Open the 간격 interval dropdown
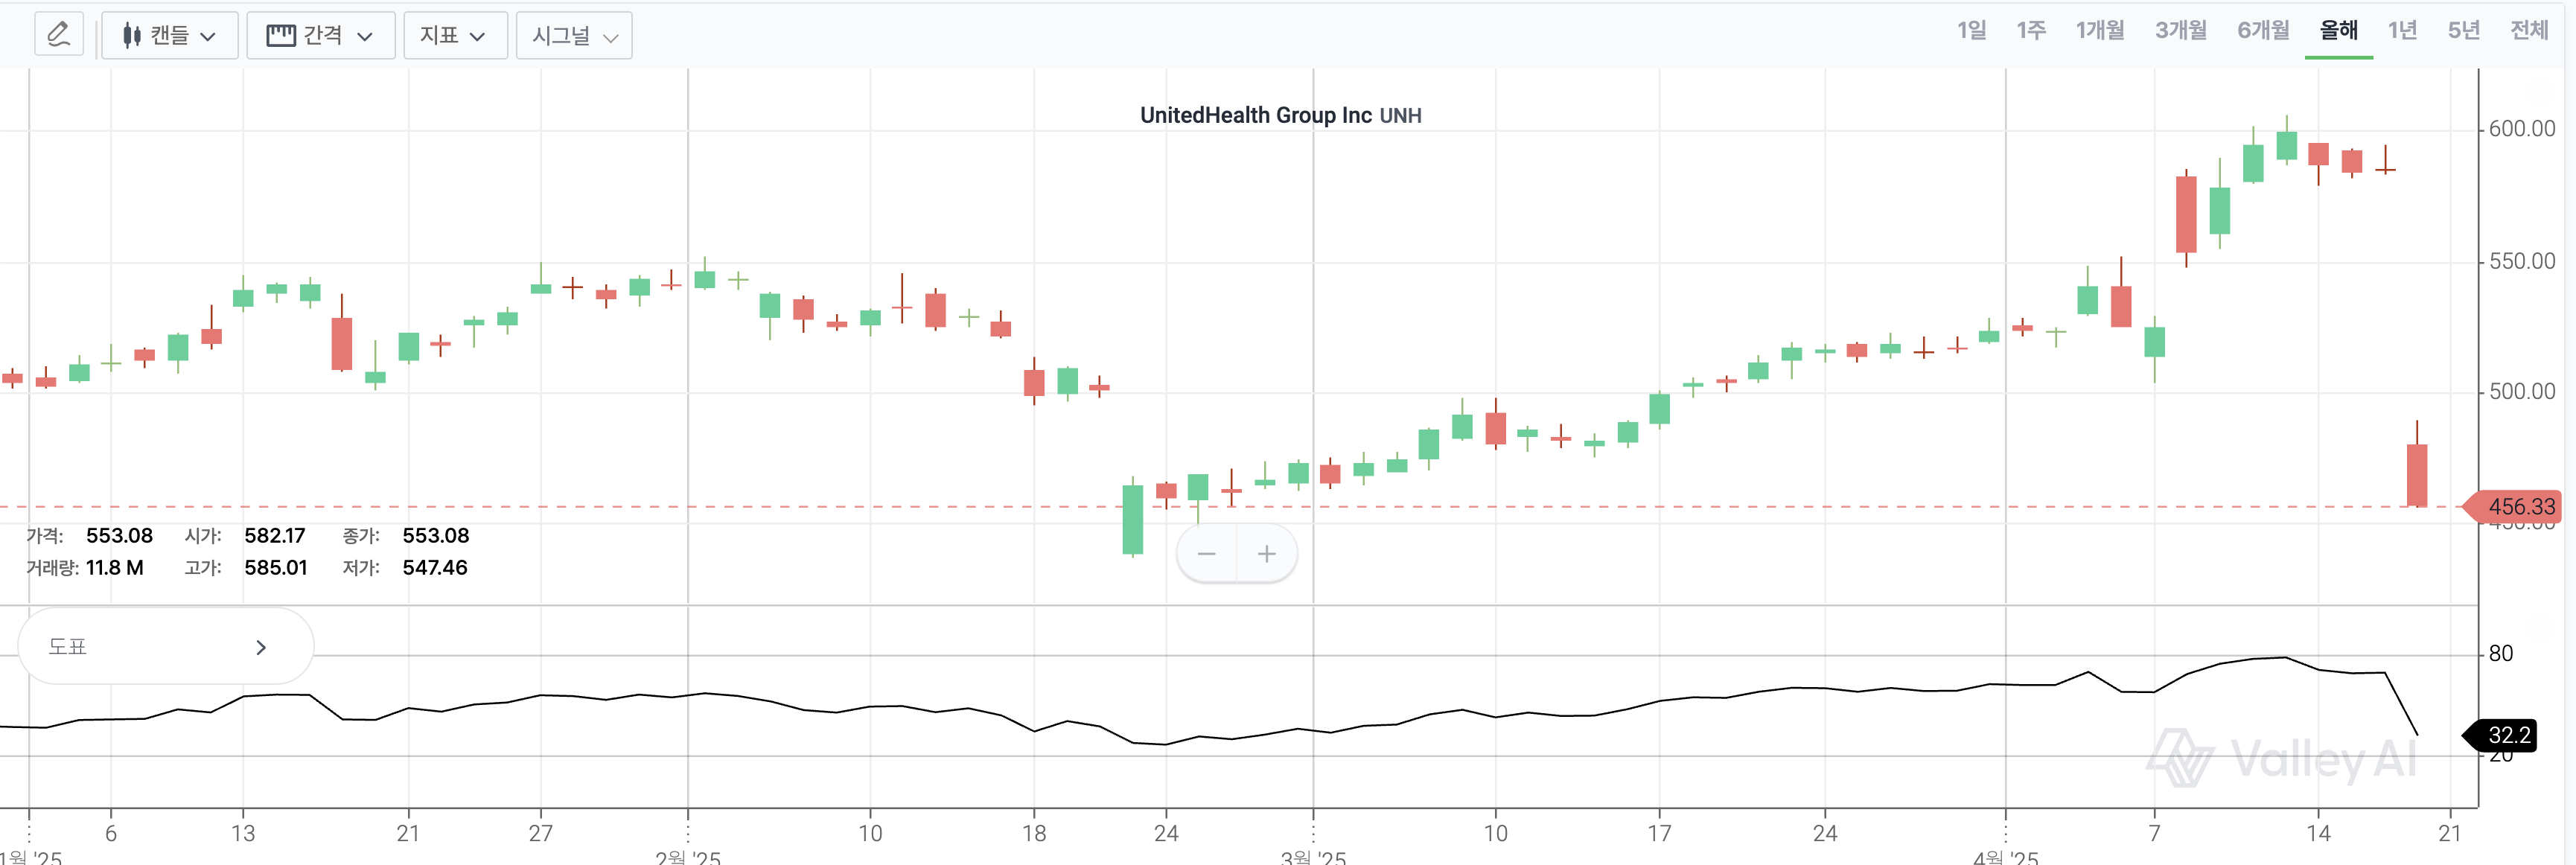Viewport: 2576px width, 865px height. (321, 36)
